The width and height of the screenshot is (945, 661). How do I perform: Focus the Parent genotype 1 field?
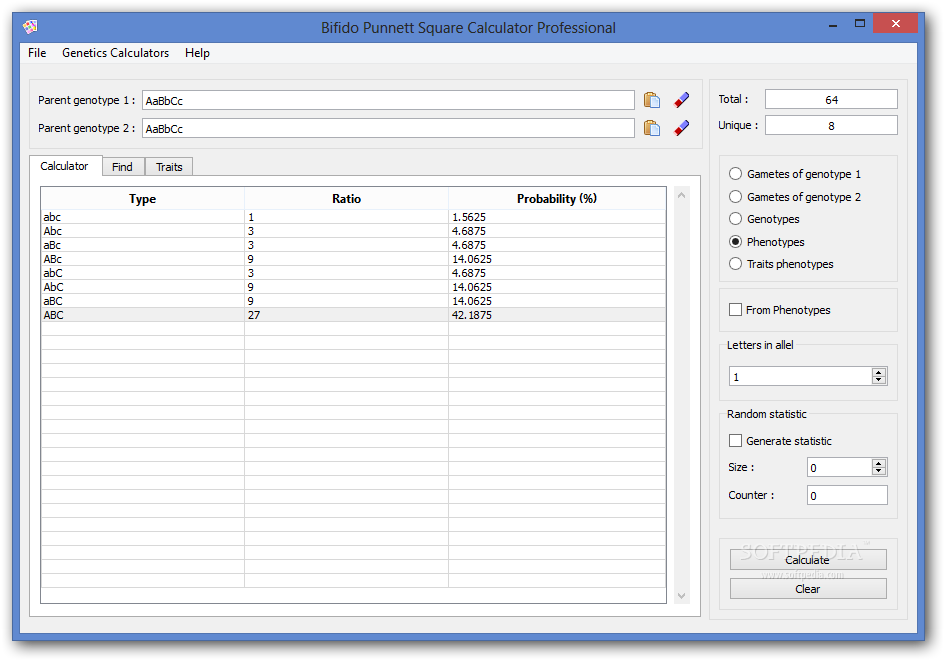tap(388, 100)
